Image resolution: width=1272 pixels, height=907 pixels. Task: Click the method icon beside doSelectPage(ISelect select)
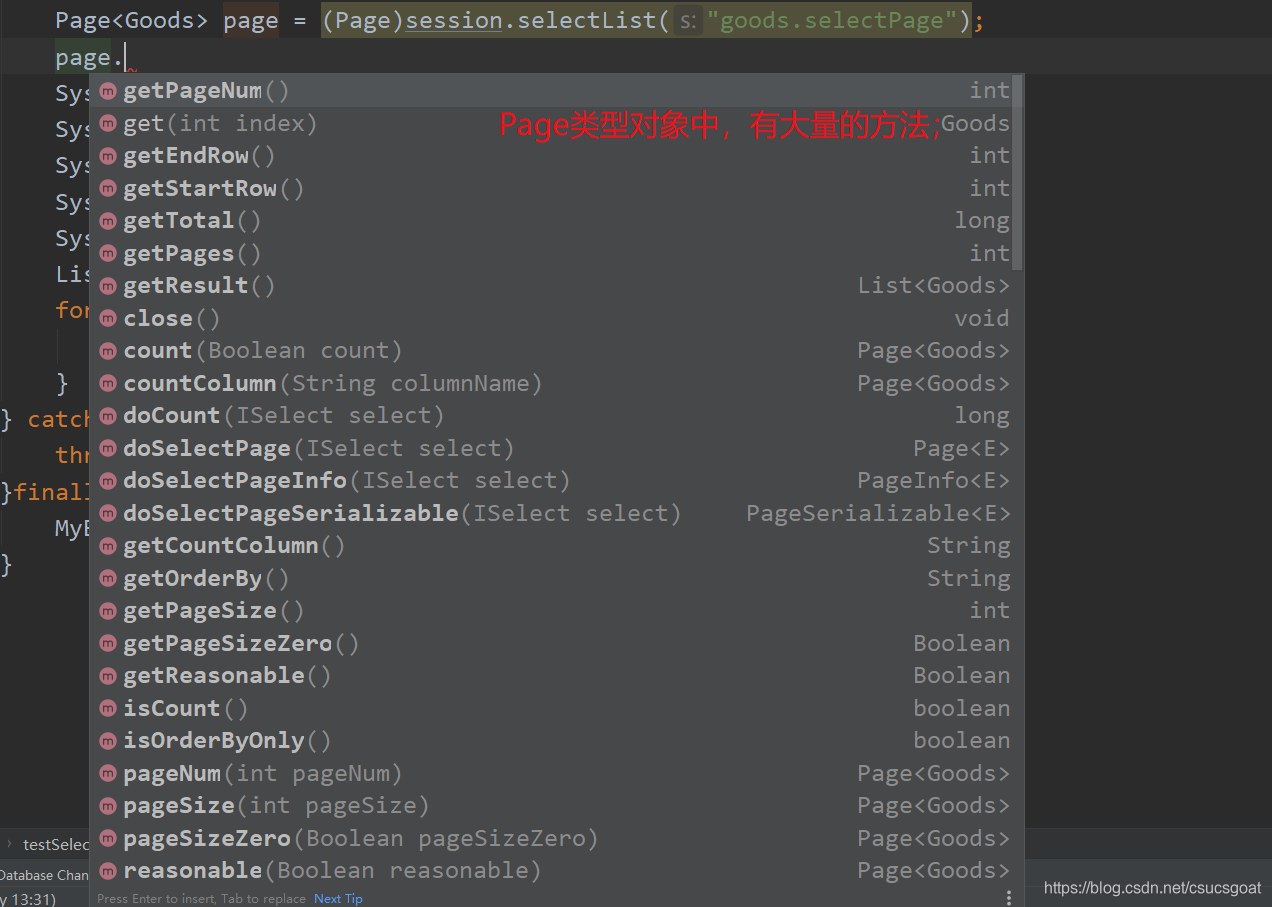pyautogui.click(x=107, y=448)
